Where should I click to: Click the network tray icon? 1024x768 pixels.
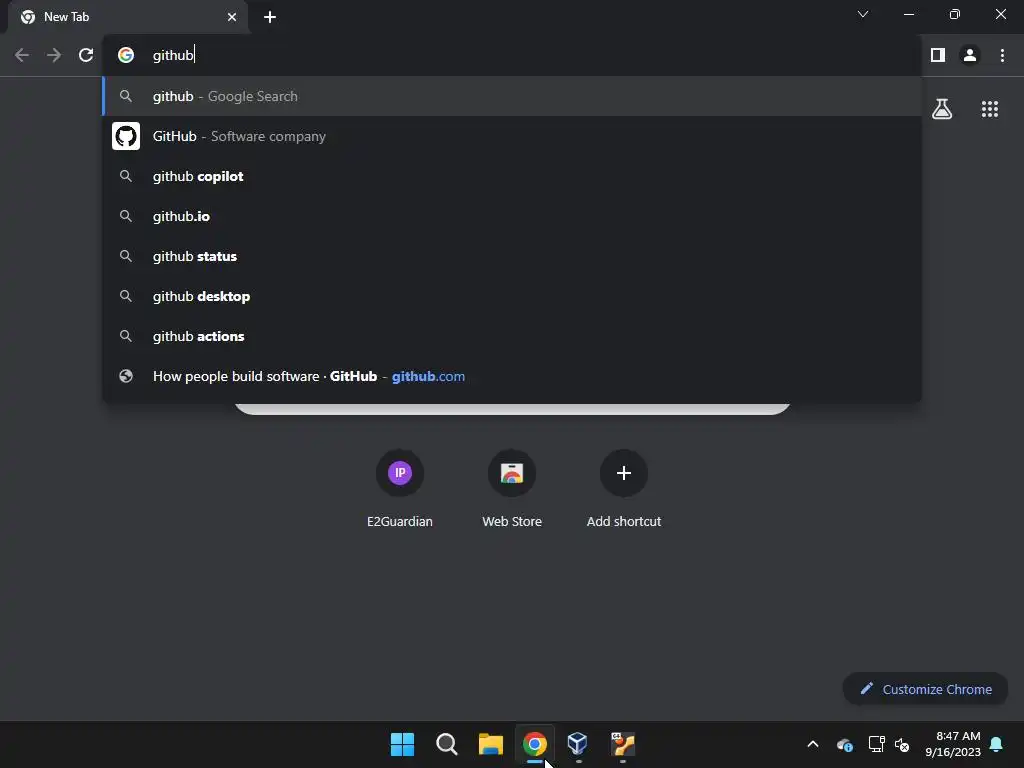click(876, 744)
